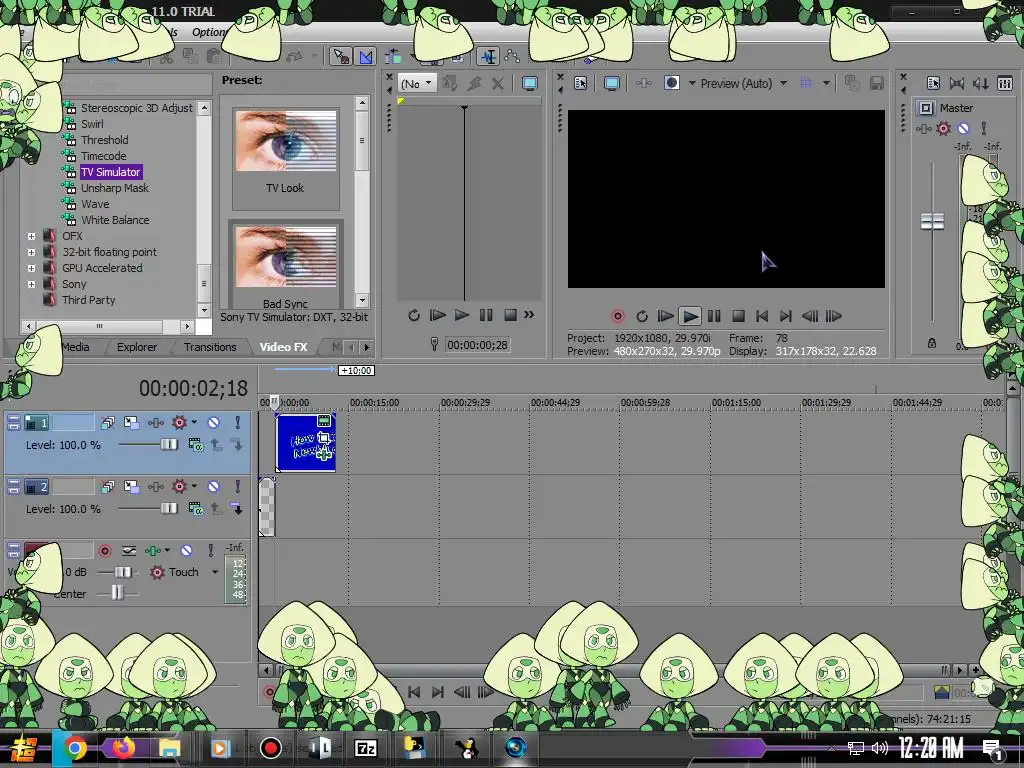Choose the Bad Sync preset thumbnail
1024x768 pixels.
pyautogui.click(x=286, y=257)
